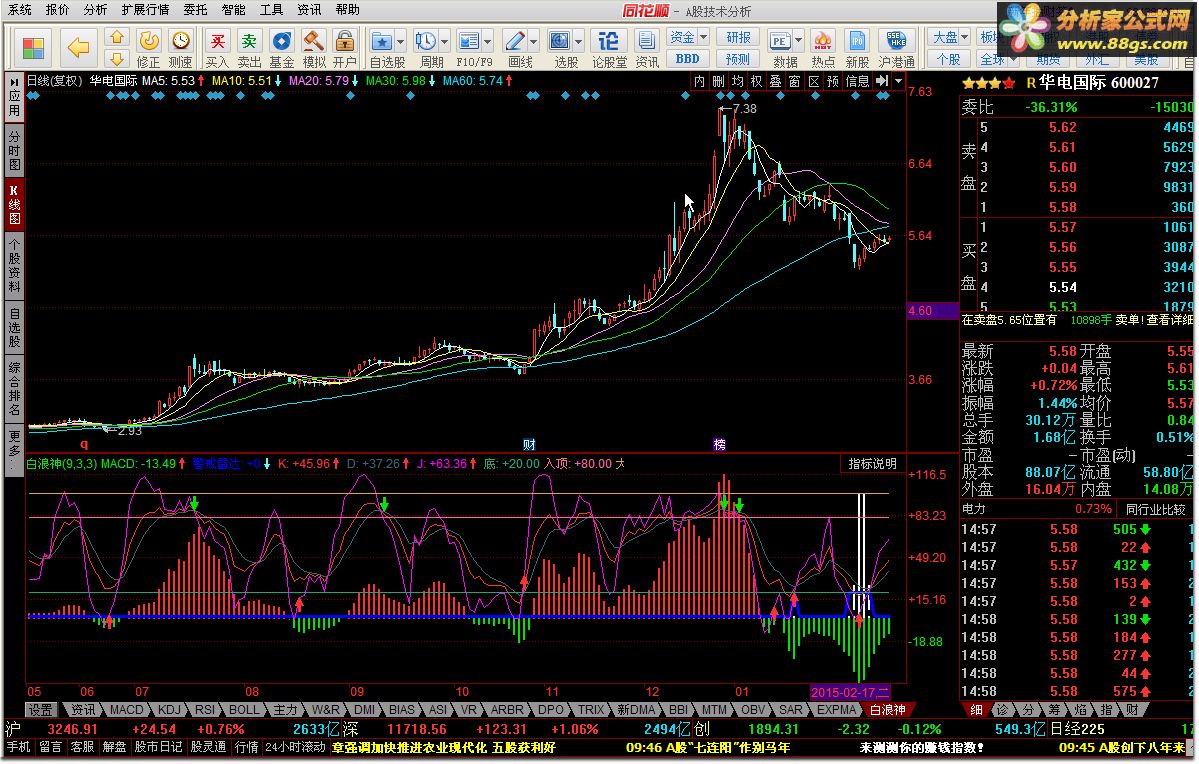This screenshot has height=764, width=1199.
Task: Click the 研报 research report button
Action: click(x=738, y=37)
